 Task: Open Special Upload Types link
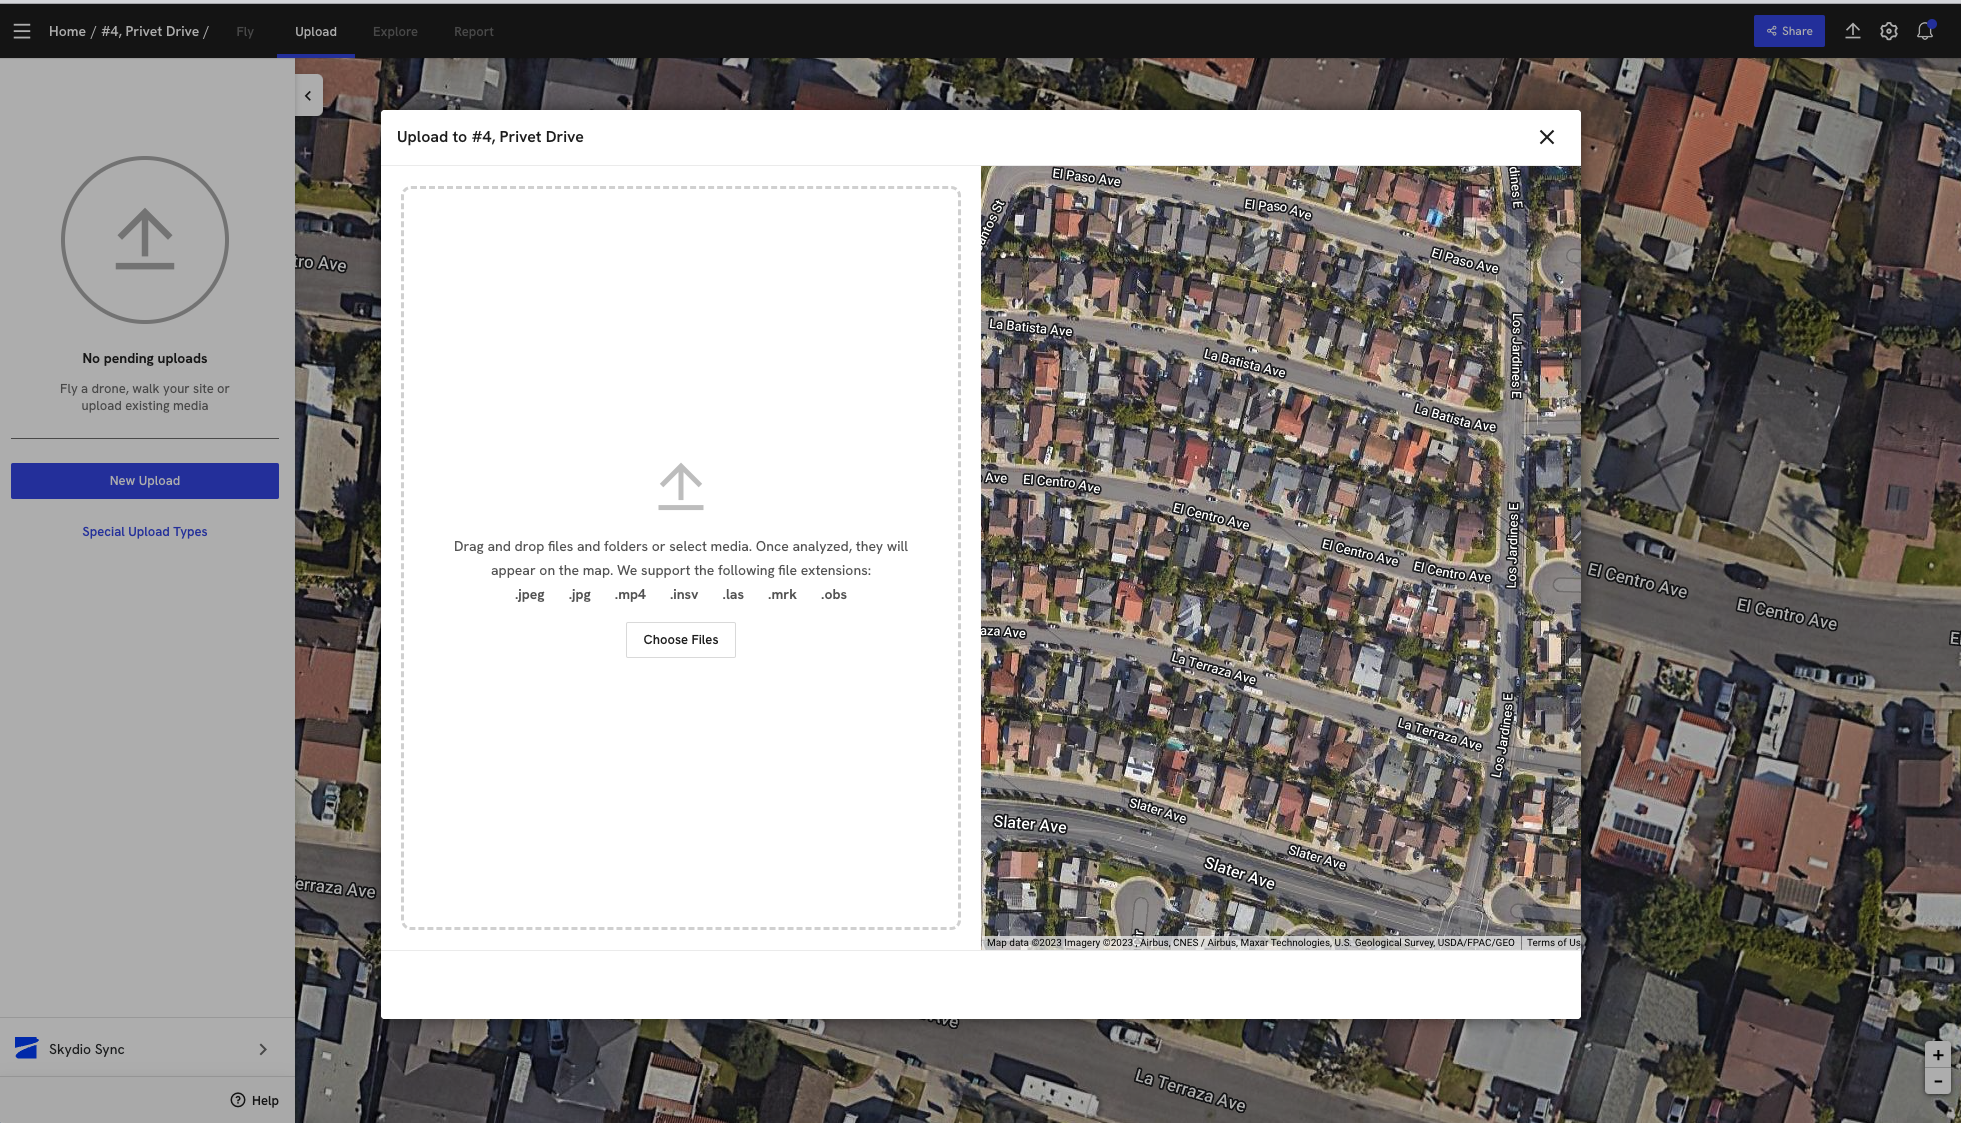point(145,532)
